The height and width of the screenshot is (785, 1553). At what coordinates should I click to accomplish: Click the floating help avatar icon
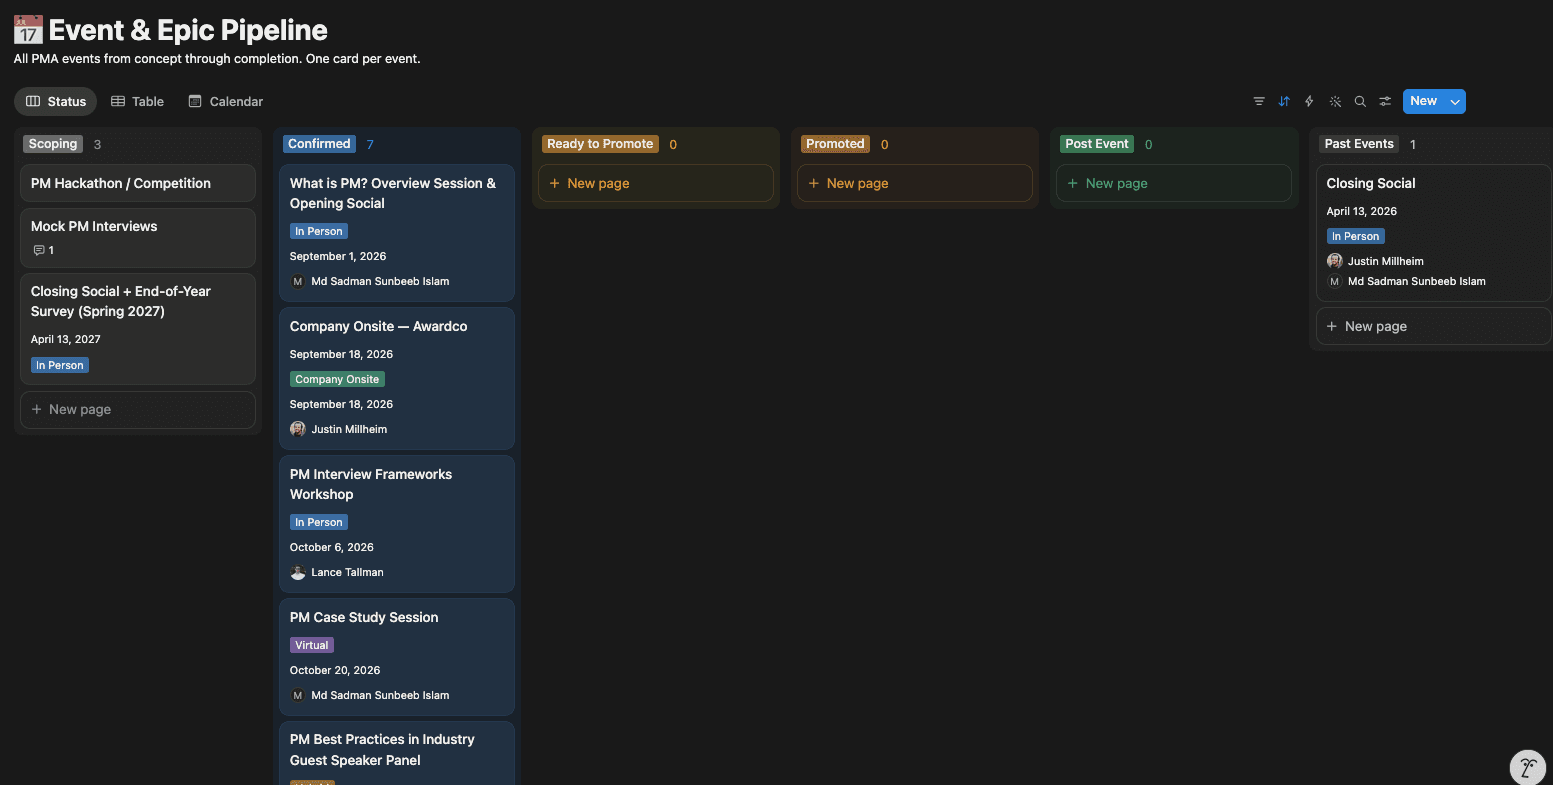[1528, 767]
